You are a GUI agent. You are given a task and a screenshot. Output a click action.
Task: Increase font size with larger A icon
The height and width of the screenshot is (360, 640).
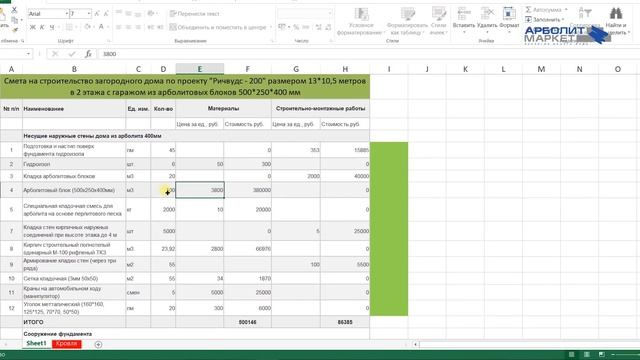[97, 13]
